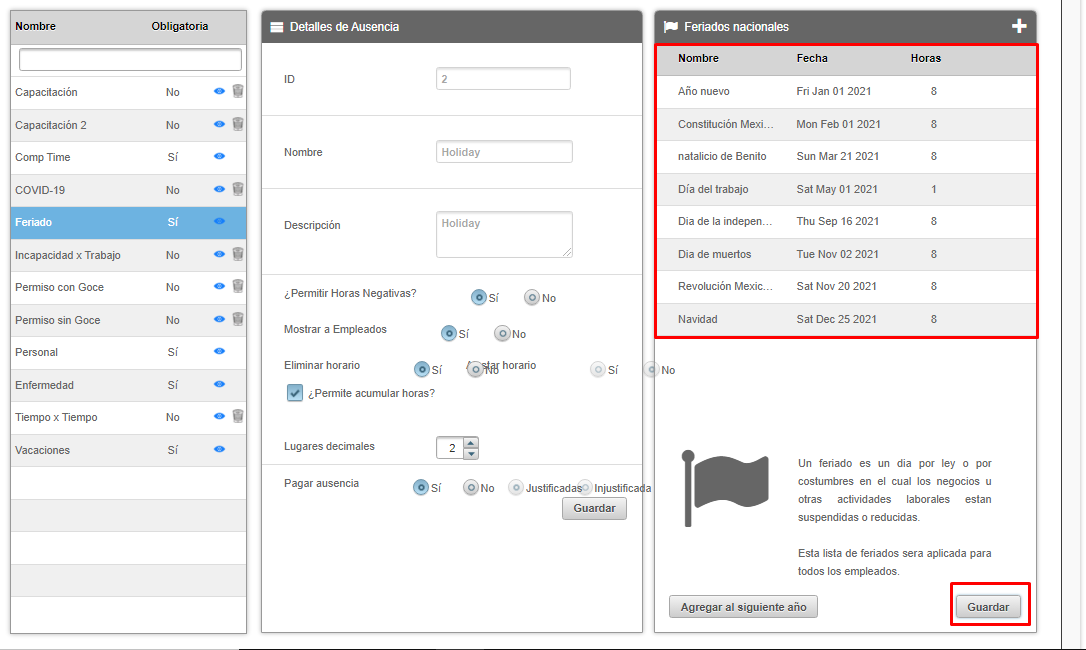Select No for Mostrar a Empleados
This screenshot has width=1086, height=650.
tap(502, 334)
